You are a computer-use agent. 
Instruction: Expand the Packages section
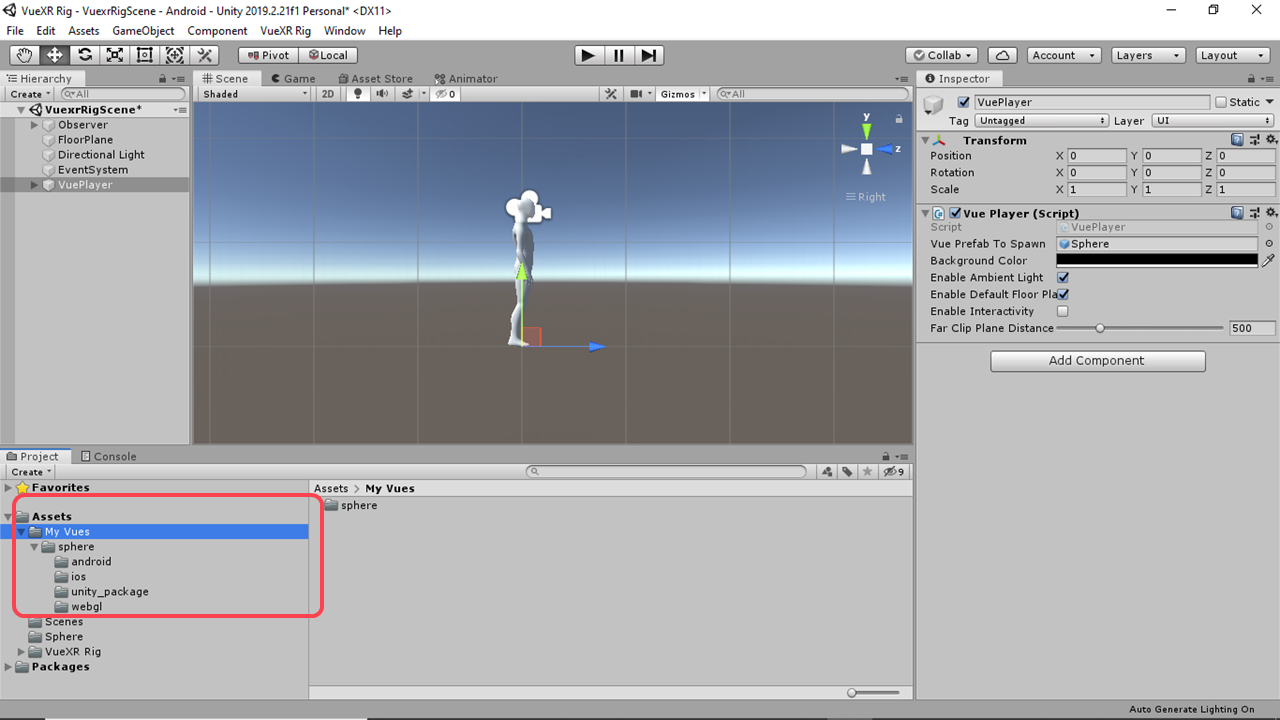[x=8, y=667]
